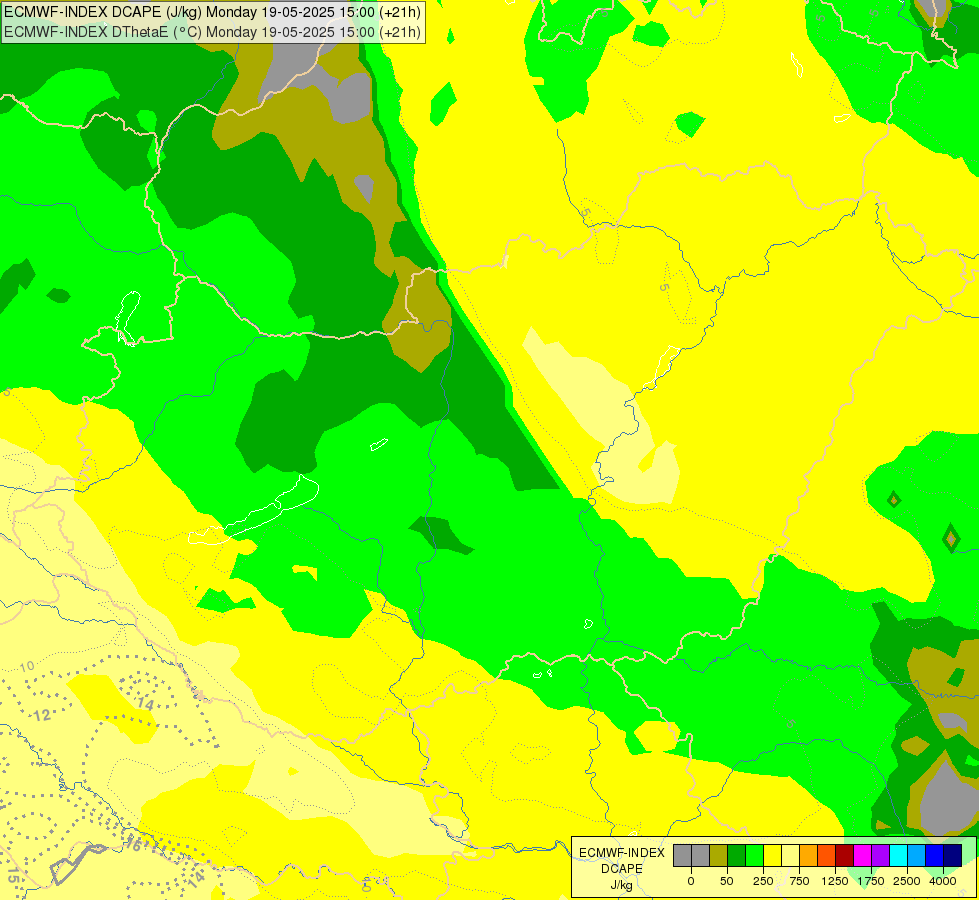979x900 pixels.
Task: Click the dark red legend swatch
Action: (x=844, y=855)
